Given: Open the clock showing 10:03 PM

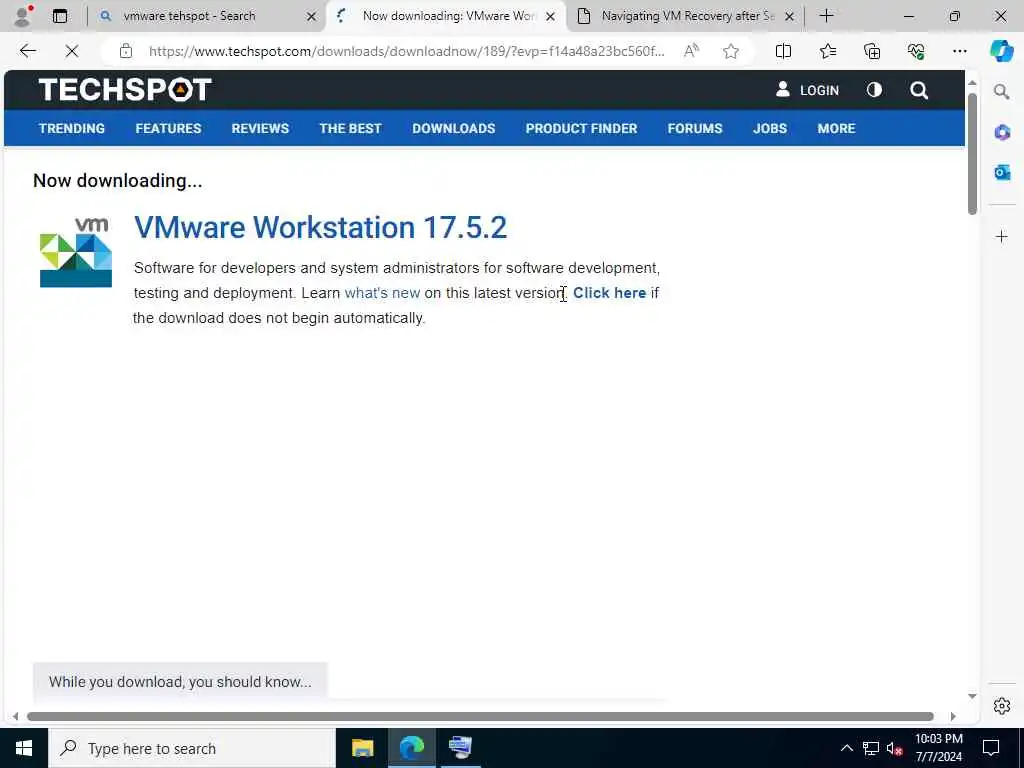Looking at the screenshot, I should point(938,748).
